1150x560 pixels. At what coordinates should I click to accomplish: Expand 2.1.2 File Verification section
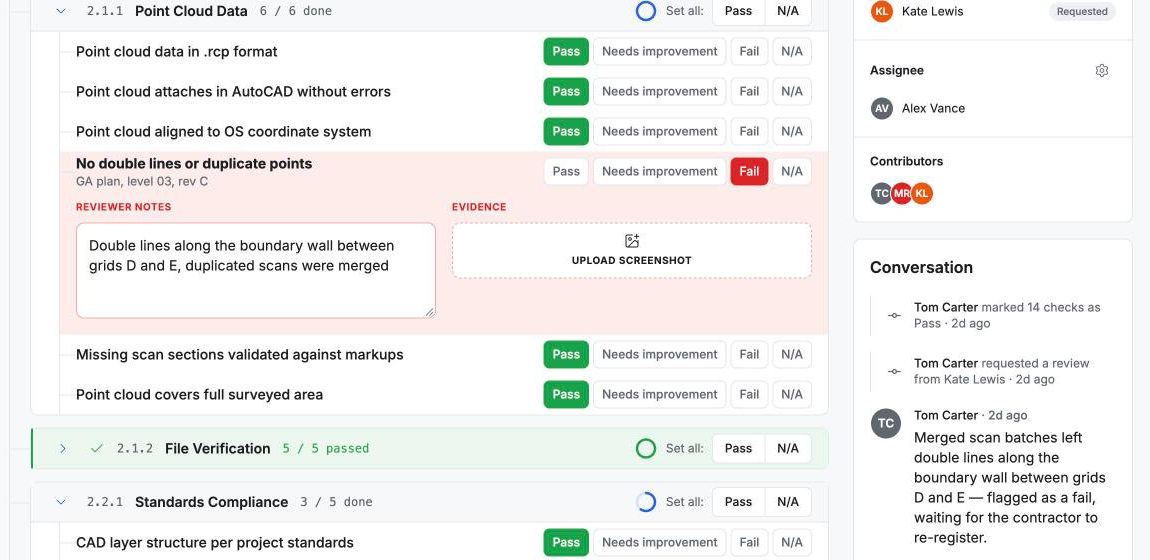(x=62, y=448)
